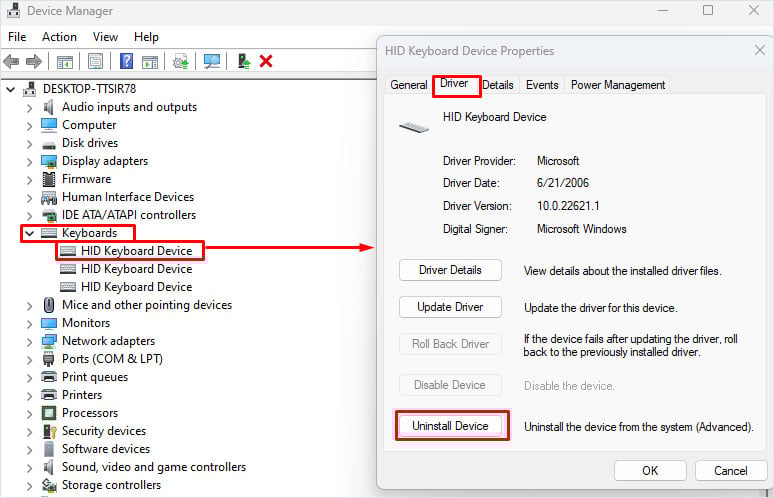Open the File menu
The width and height of the screenshot is (774, 498).
click(17, 37)
